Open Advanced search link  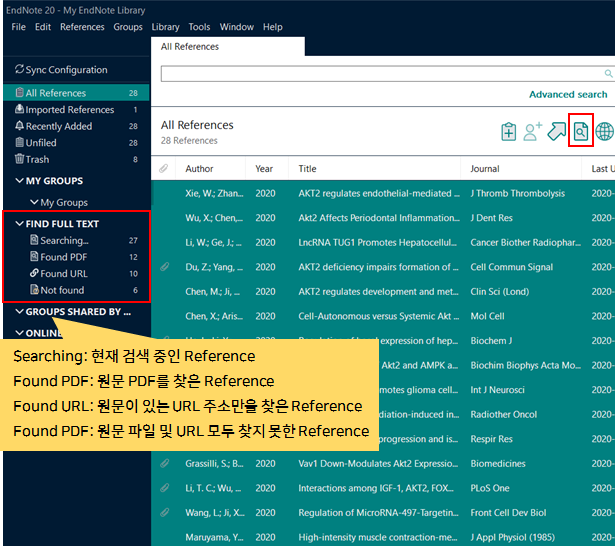click(568, 95)
